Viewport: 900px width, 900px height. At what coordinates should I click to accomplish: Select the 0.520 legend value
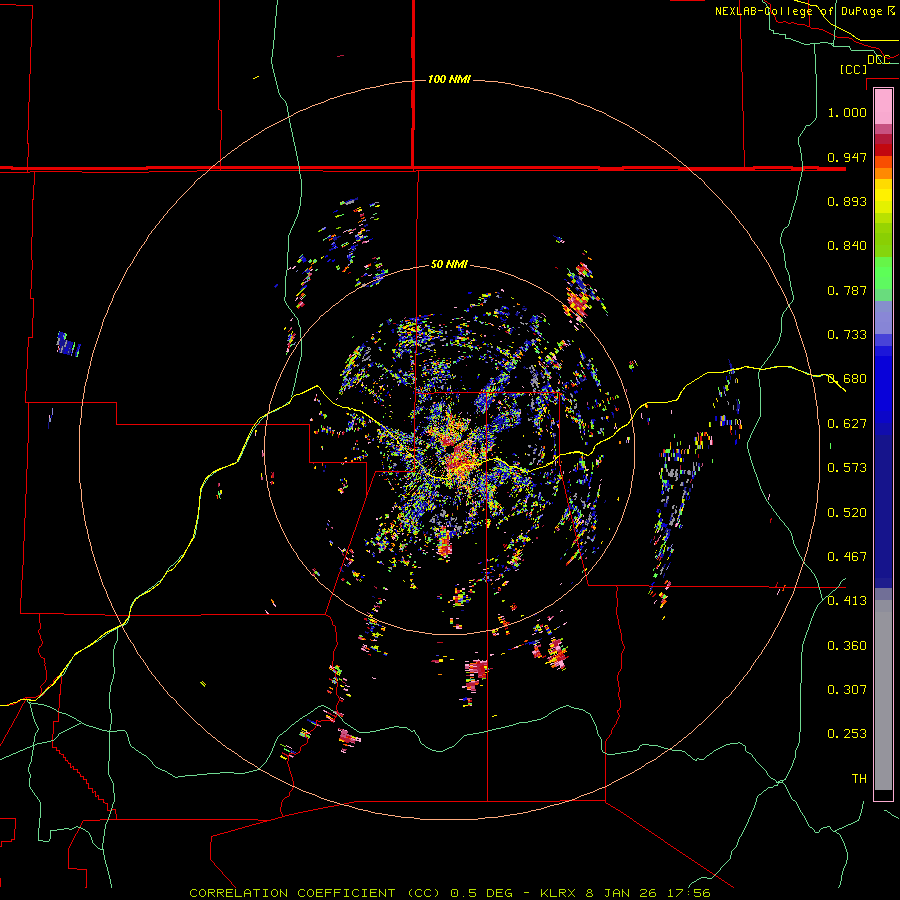point(847,513)
